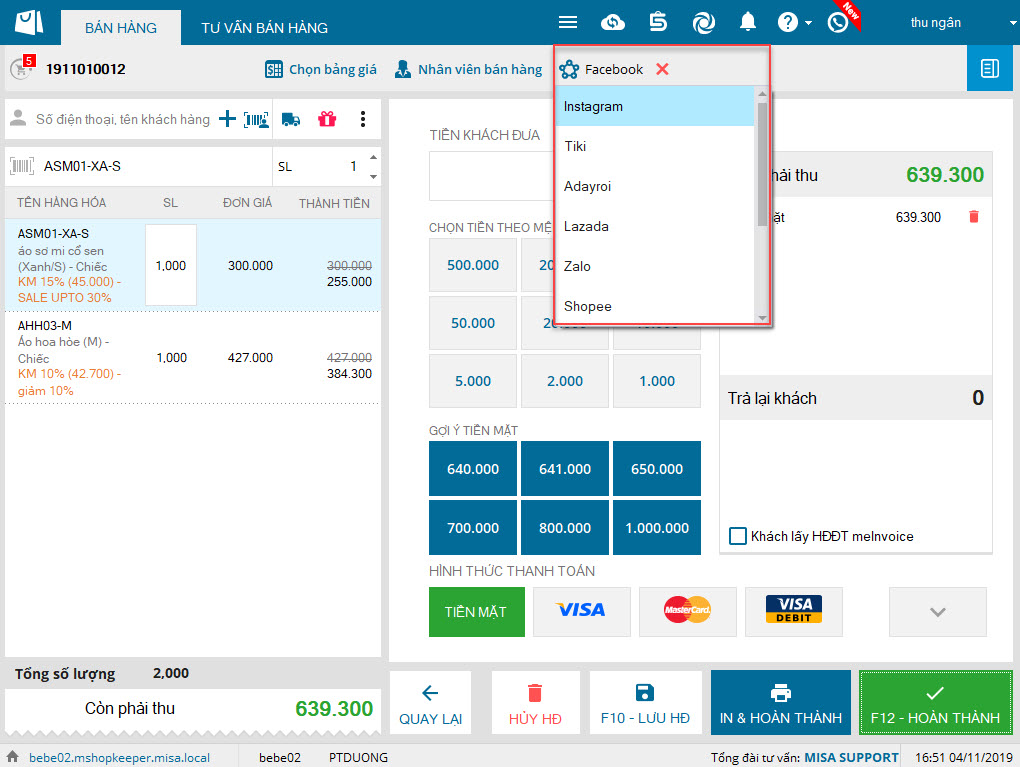Open the hamburger menu icon
The width and height of the screenshot is (1020, 767).
567,23
